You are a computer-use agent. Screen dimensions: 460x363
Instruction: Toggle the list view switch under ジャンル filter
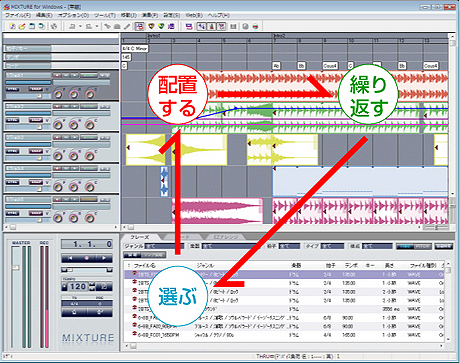point(145,255)
